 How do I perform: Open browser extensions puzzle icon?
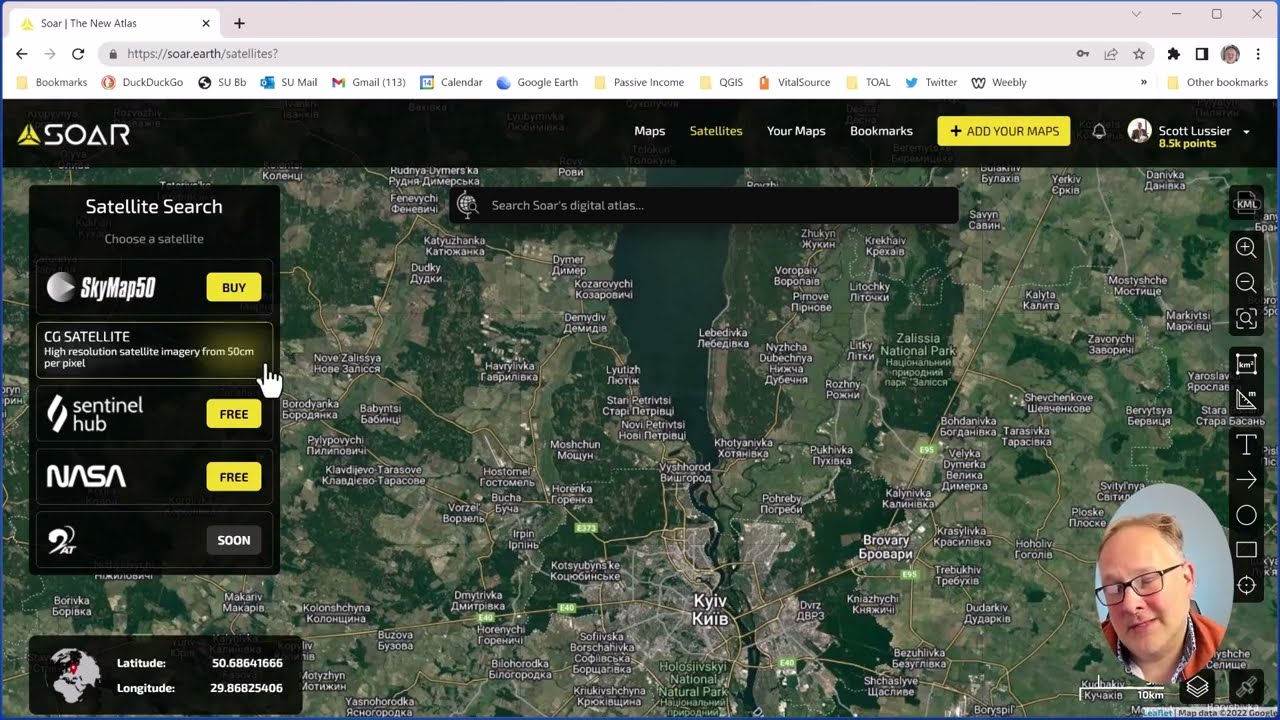pyautogui.click(x=1174, y=54)
